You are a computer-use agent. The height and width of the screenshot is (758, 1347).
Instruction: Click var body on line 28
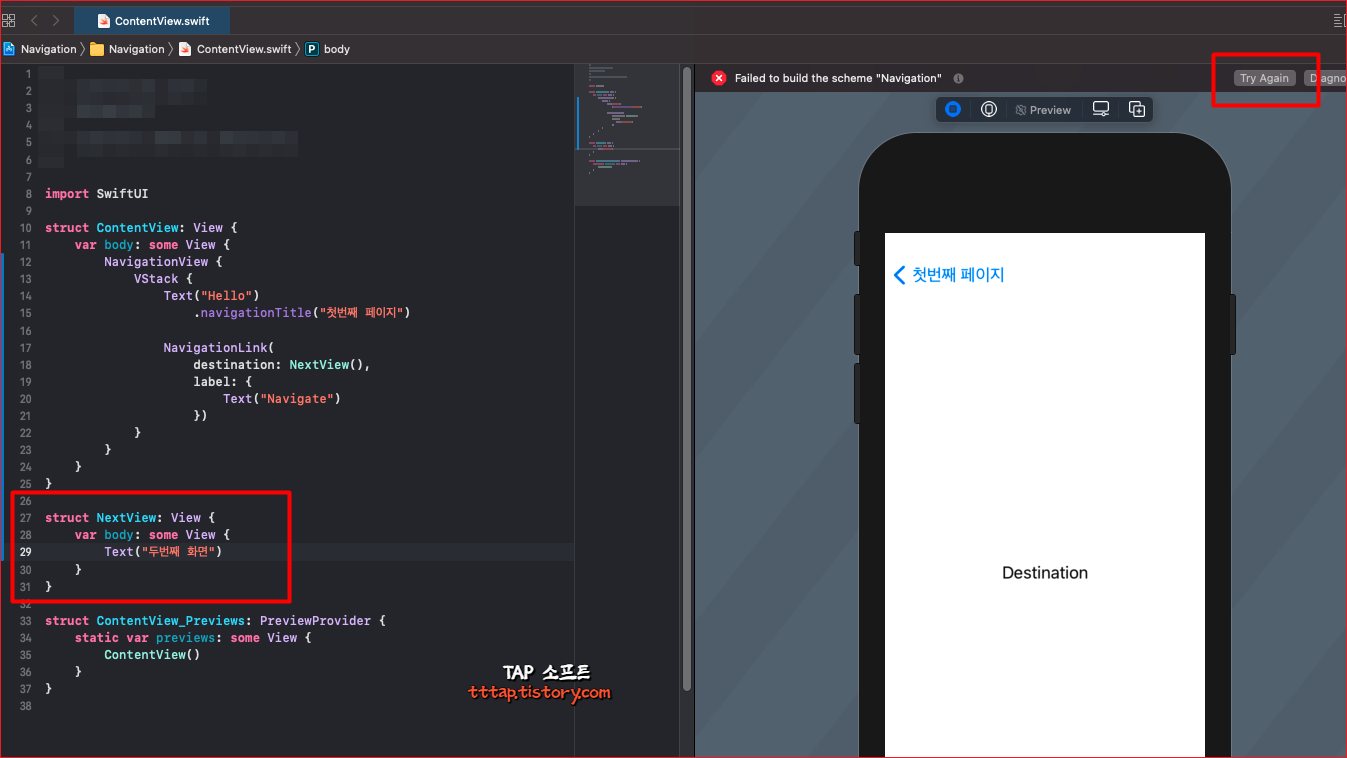[152, 535]
